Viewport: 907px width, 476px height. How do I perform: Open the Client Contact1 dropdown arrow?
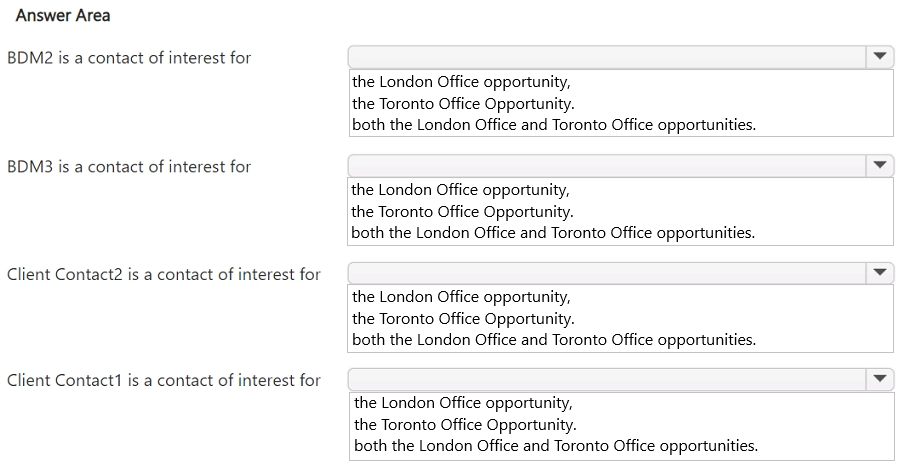(x=879, y=379)
